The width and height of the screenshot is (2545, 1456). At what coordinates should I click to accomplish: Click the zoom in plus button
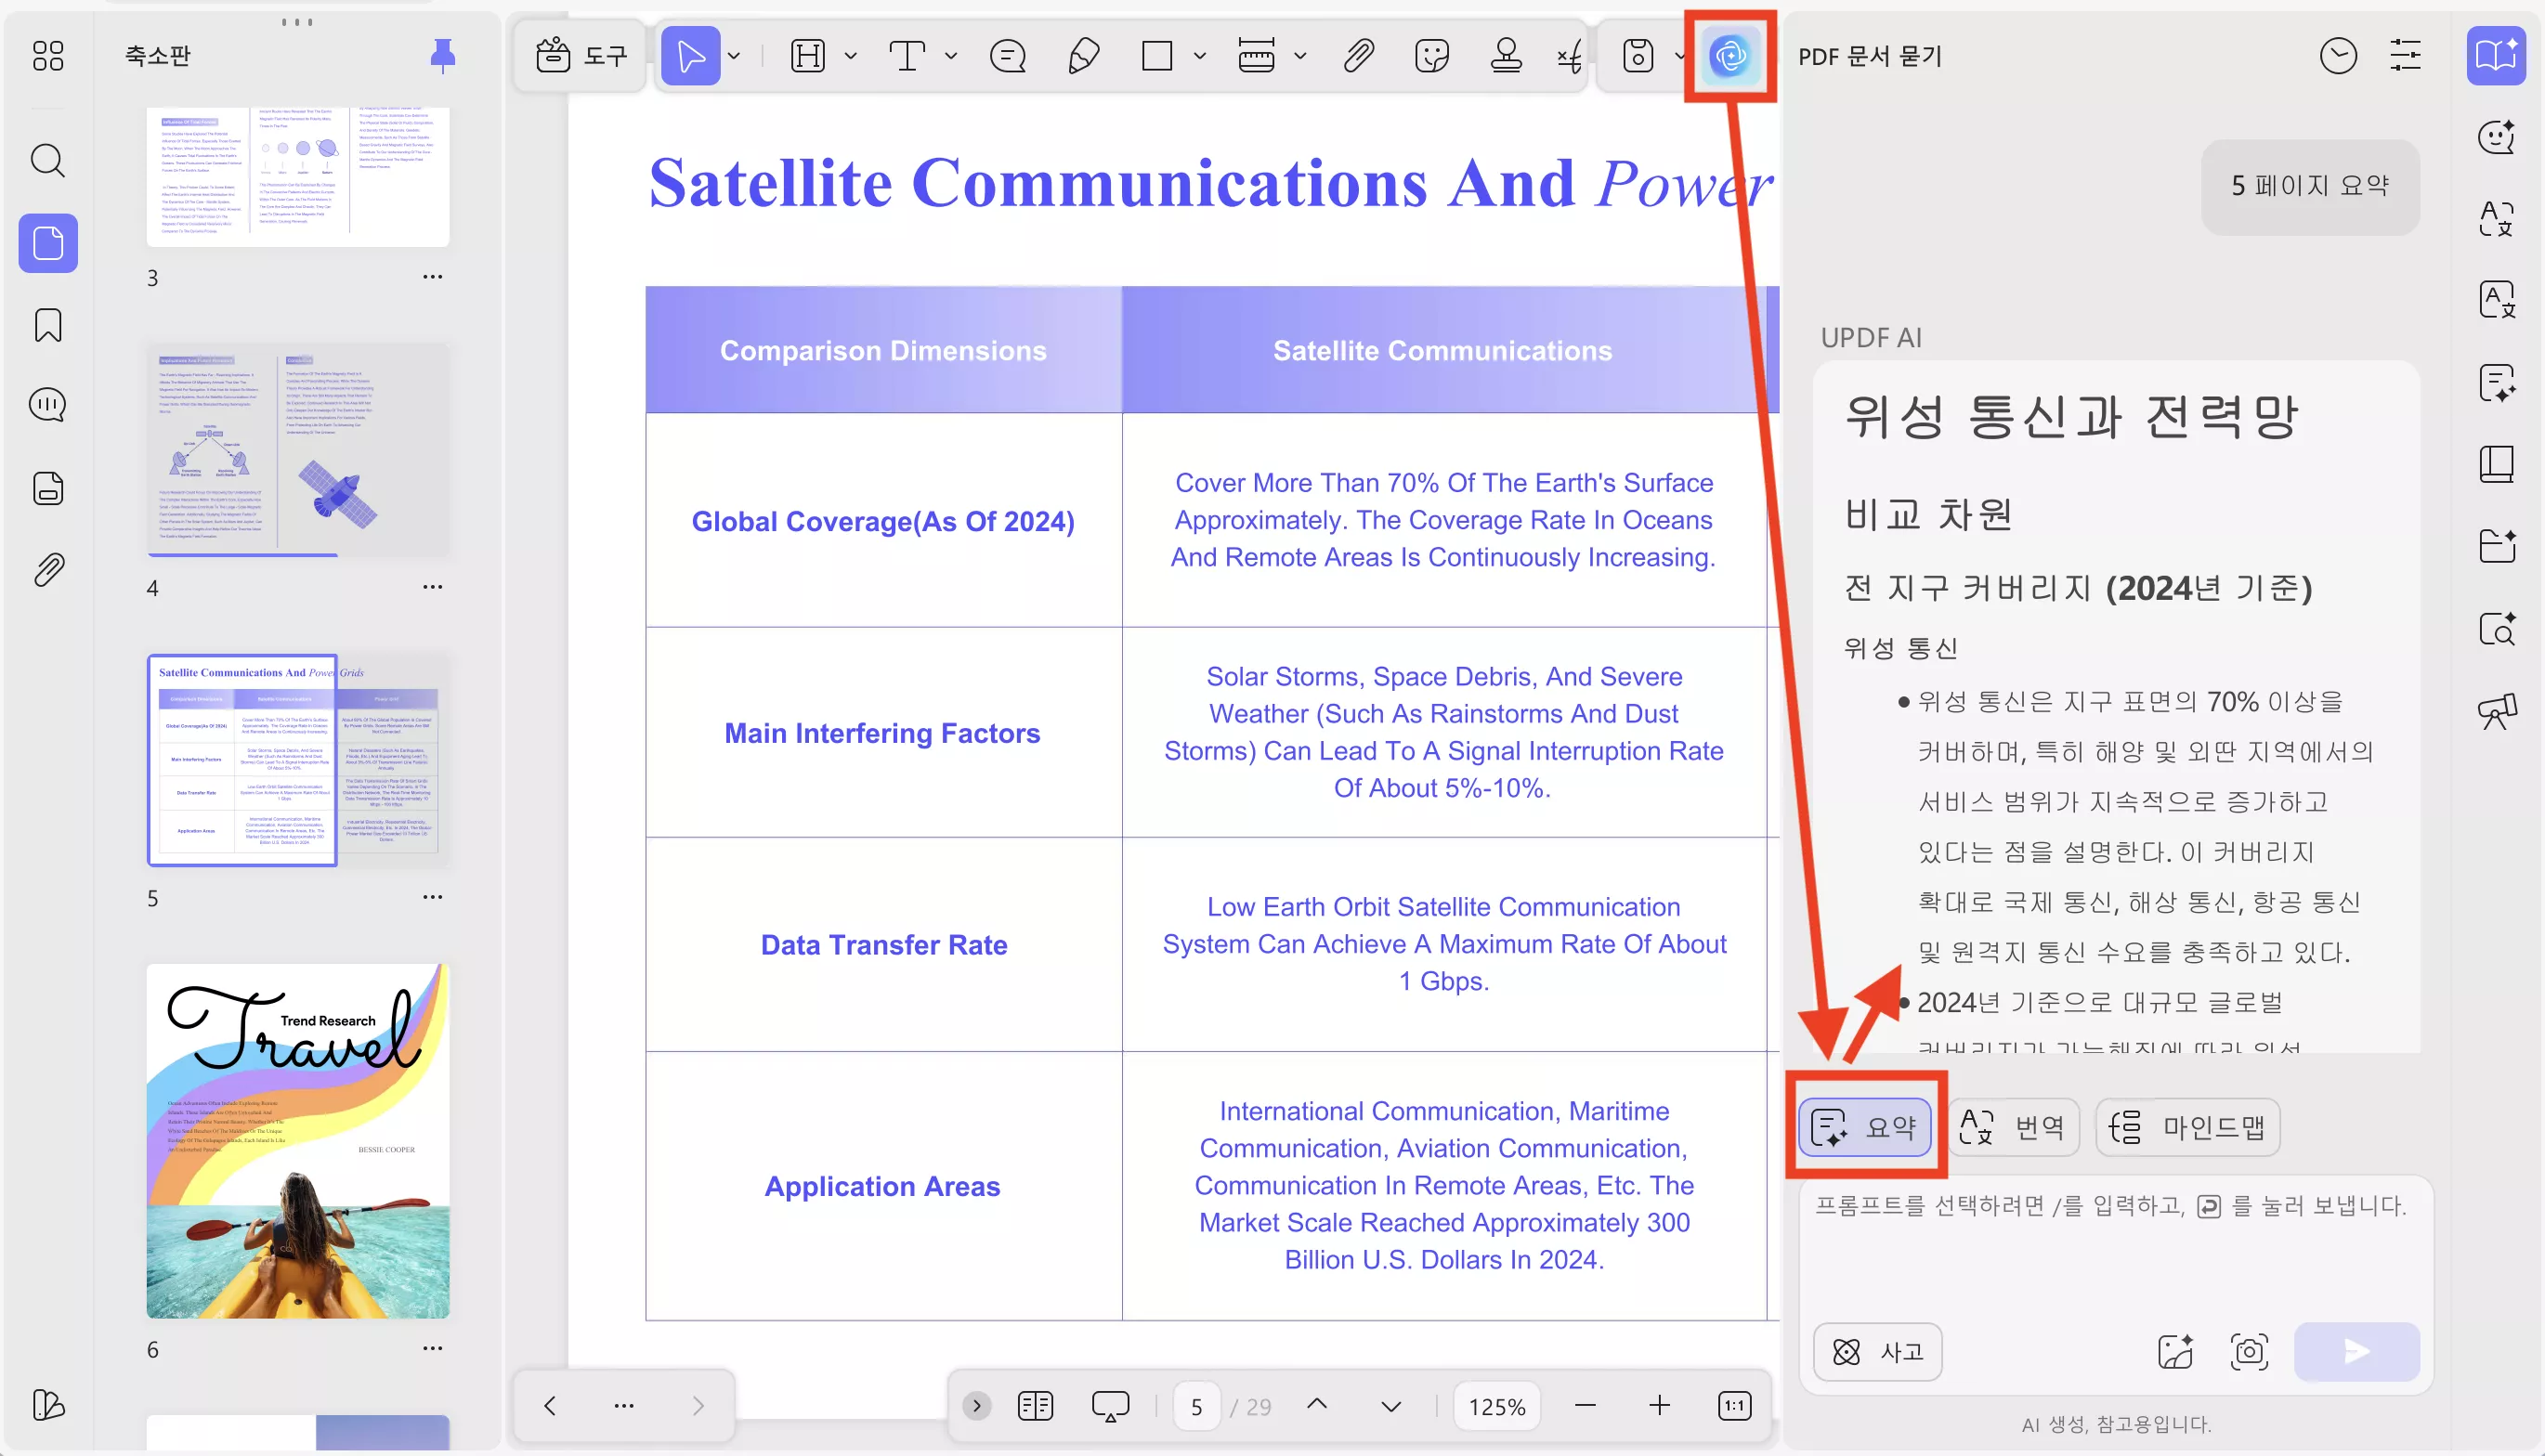point(1659,1406)
